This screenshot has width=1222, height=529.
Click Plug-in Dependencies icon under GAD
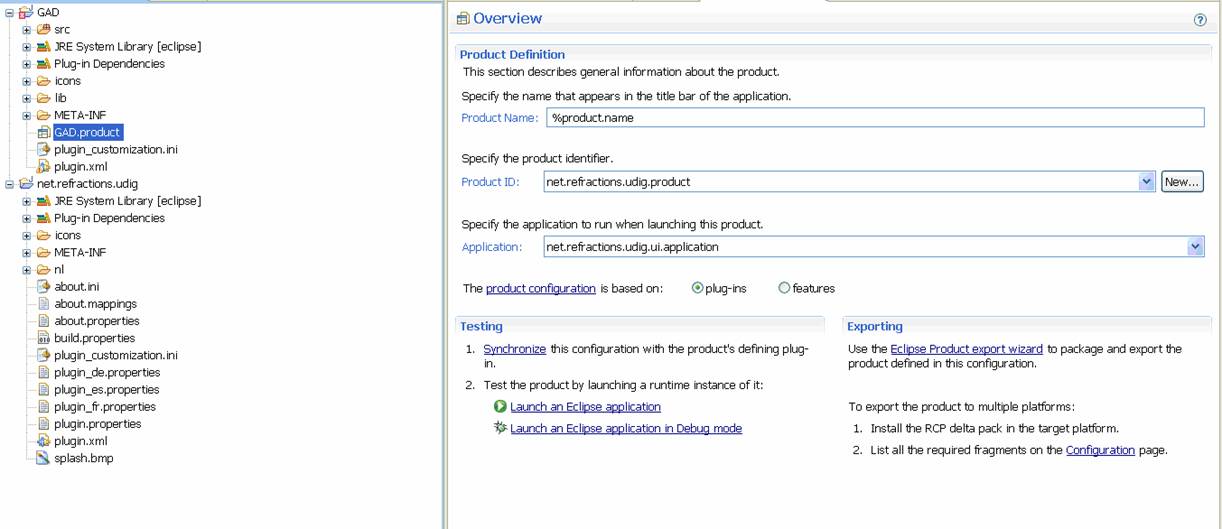click(x=44, y=63)
